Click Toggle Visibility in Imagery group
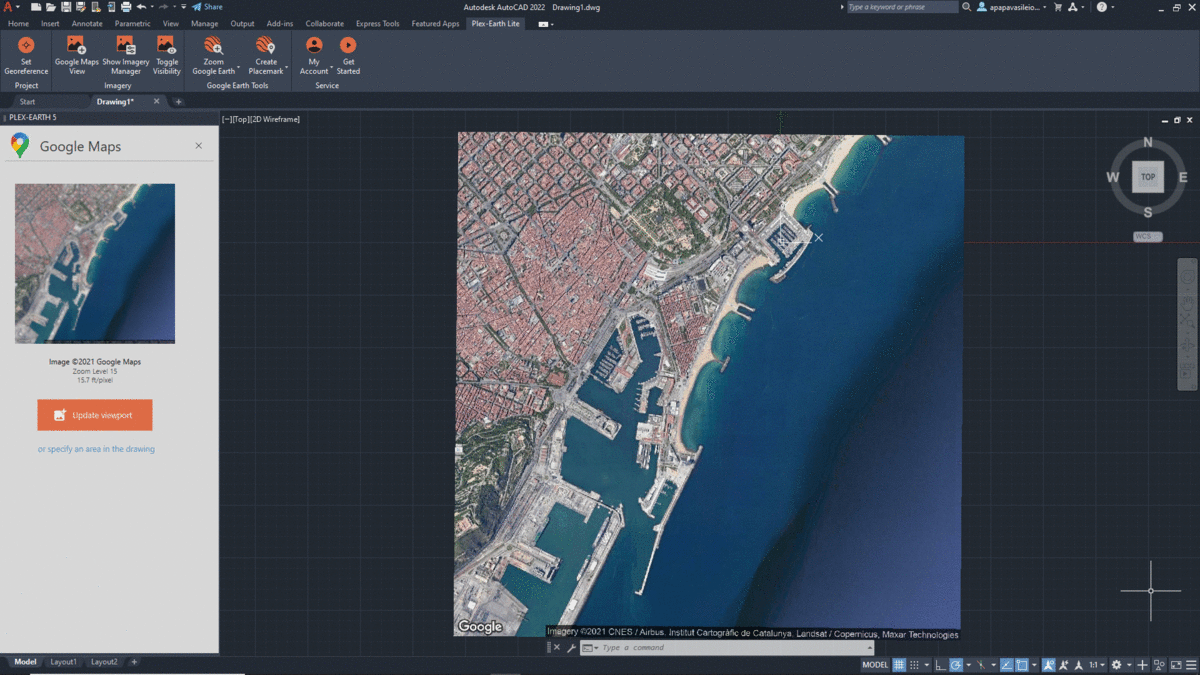Screen dimensions: 1200x675 pyautogui.click(x=167, y=46)
